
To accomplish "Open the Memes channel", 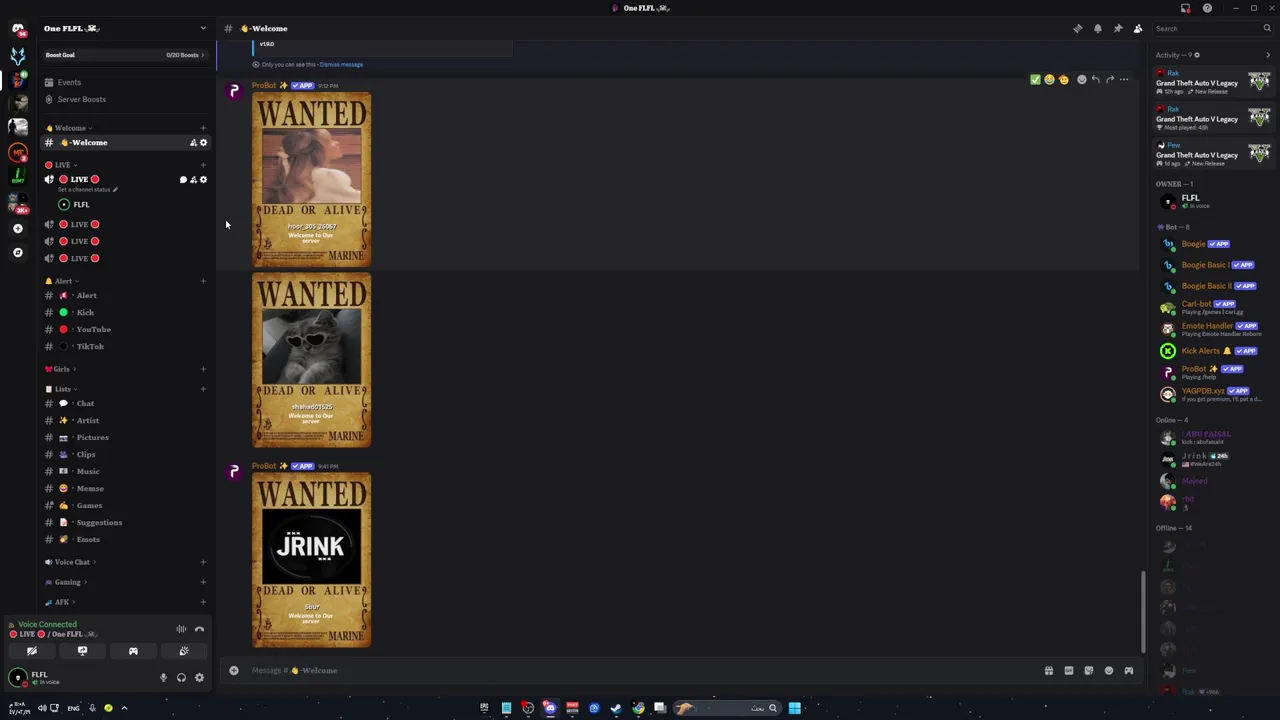I will tap(125, 488).
